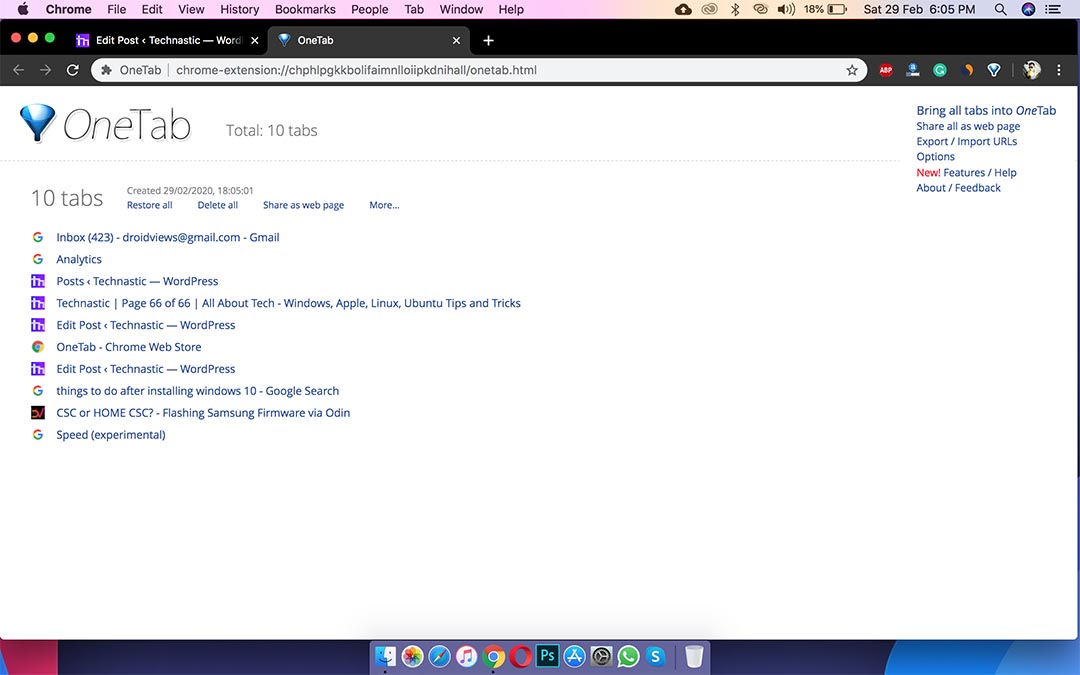Open the People menu
Viewport: 1080px width, 675px height.
(370, 10)
